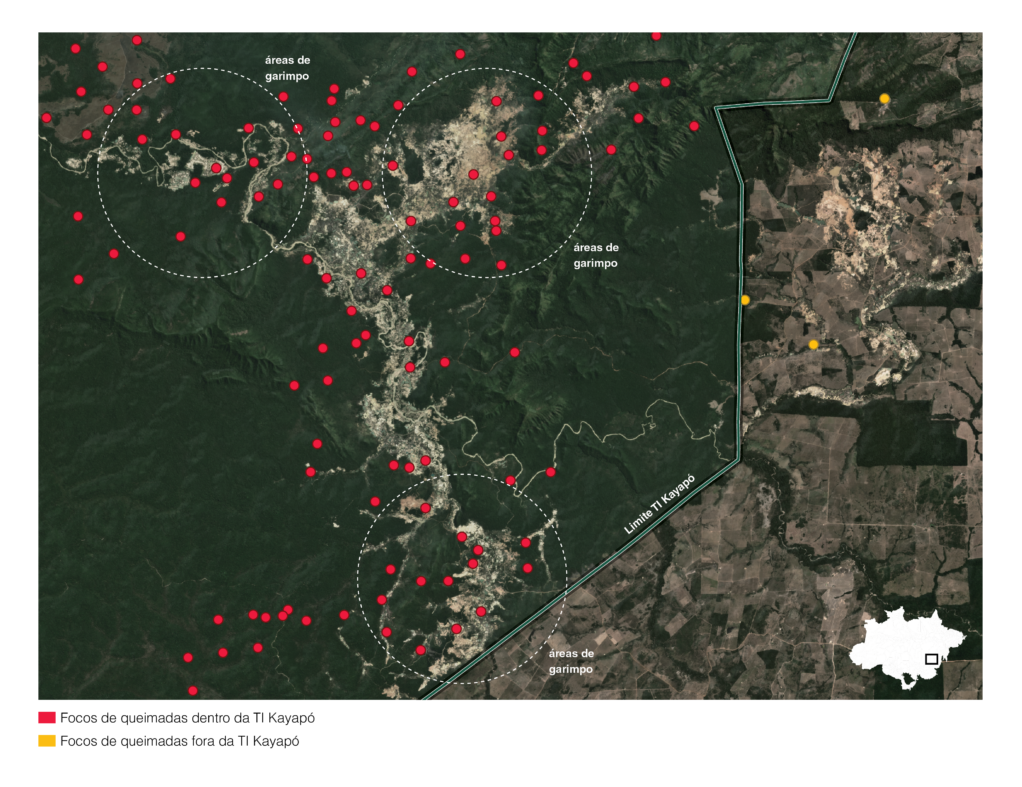Click top-left 'áreas de garimpo' label
The image size is (1022, 787).
[x=287, y=67]
